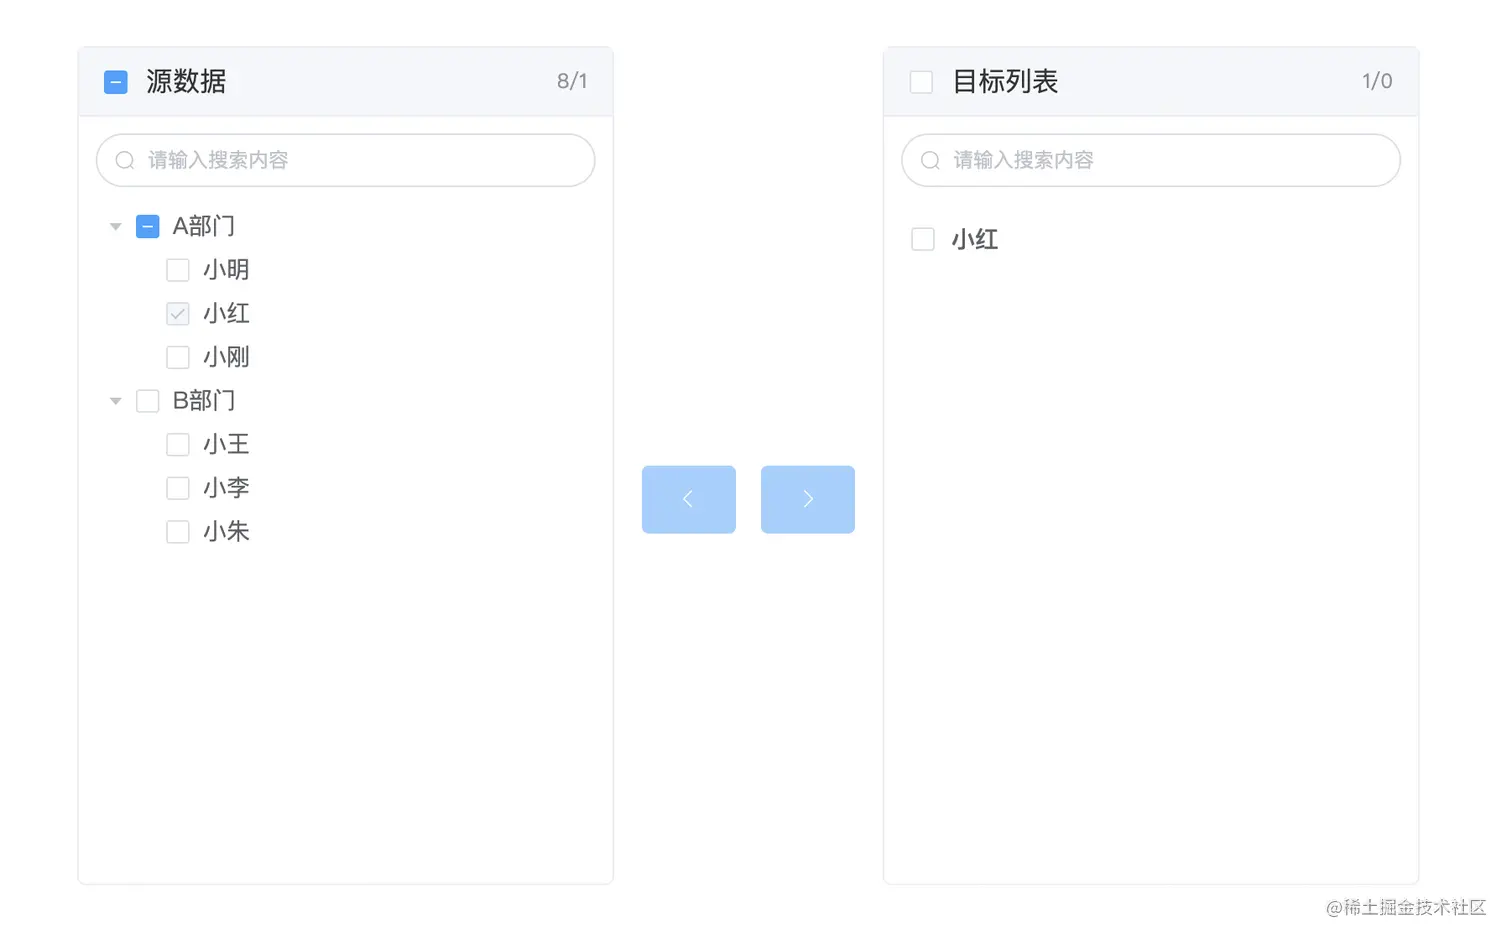Viewport: 1512px width, 943px height.
Task: Select the 小李 tree item
Action: pyautogui.click(x=226, y=487)
